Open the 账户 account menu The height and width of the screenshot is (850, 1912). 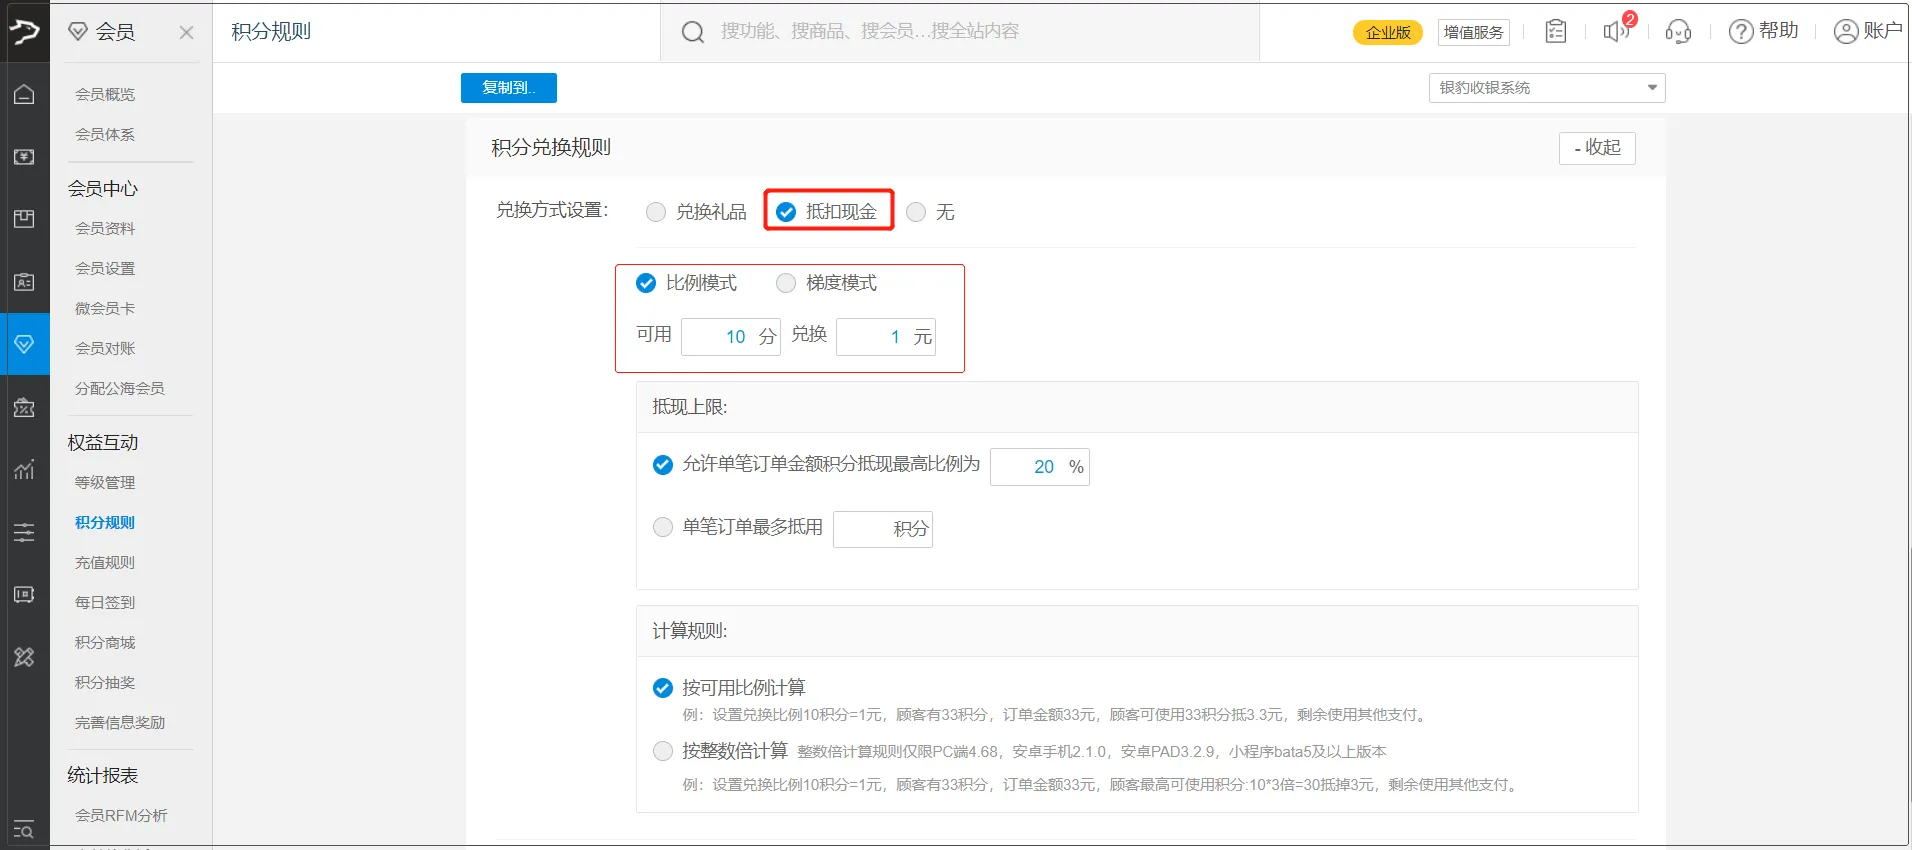1867,32
